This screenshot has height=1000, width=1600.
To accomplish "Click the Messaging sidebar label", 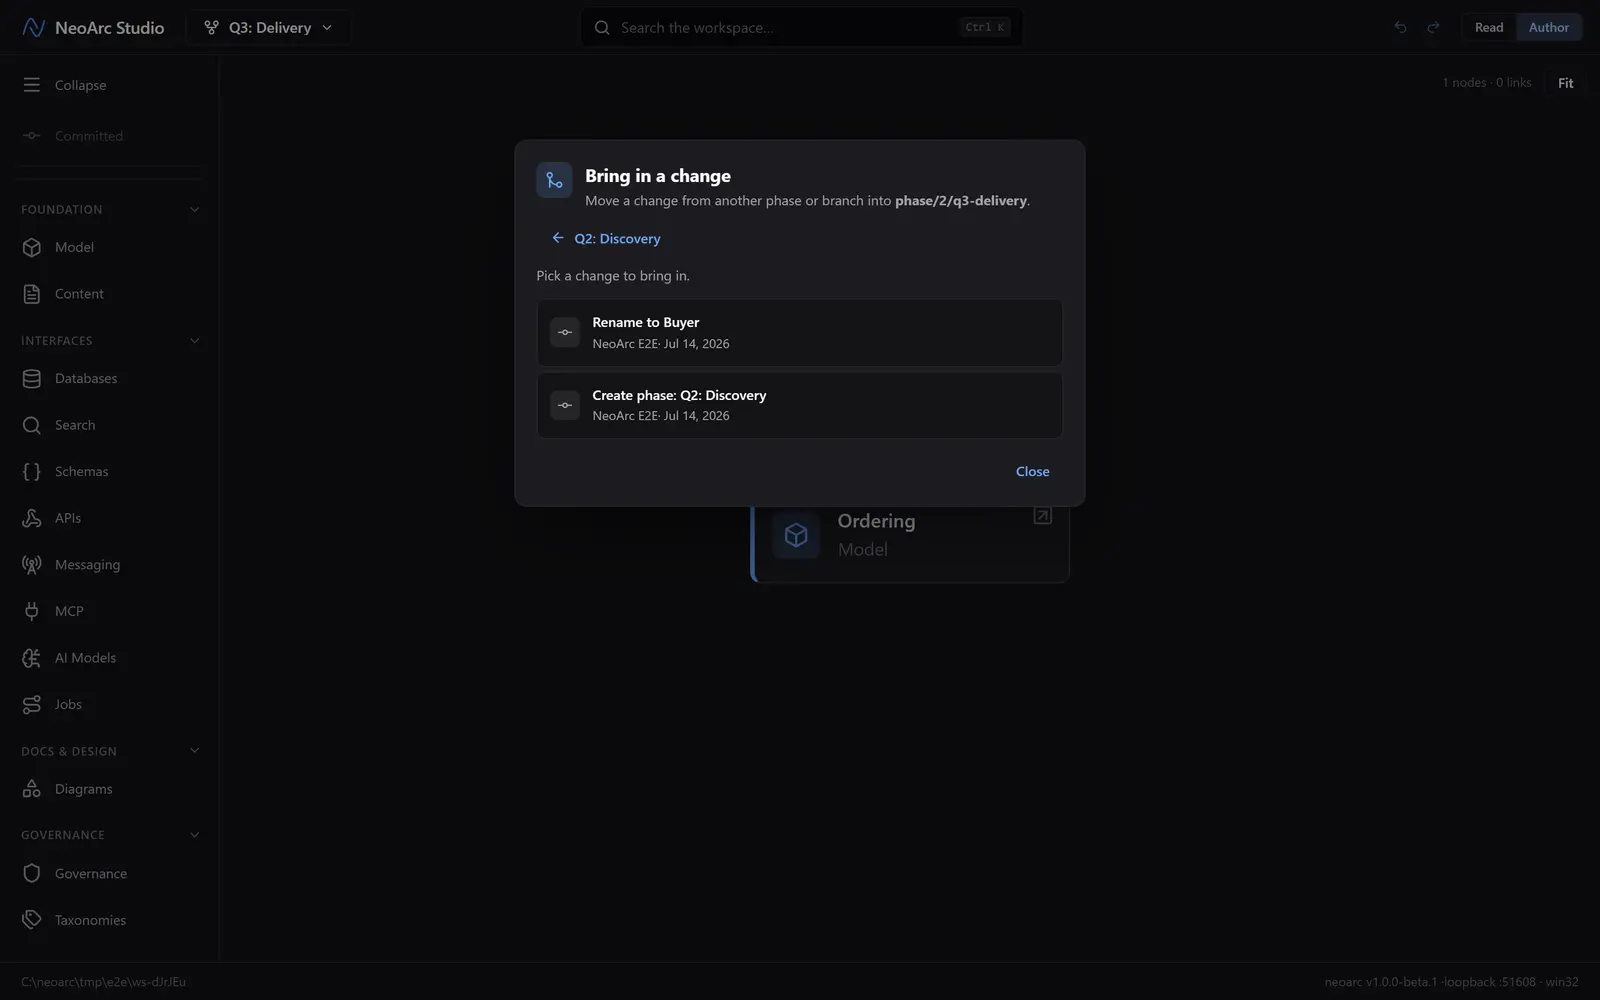I will (87, 565).
